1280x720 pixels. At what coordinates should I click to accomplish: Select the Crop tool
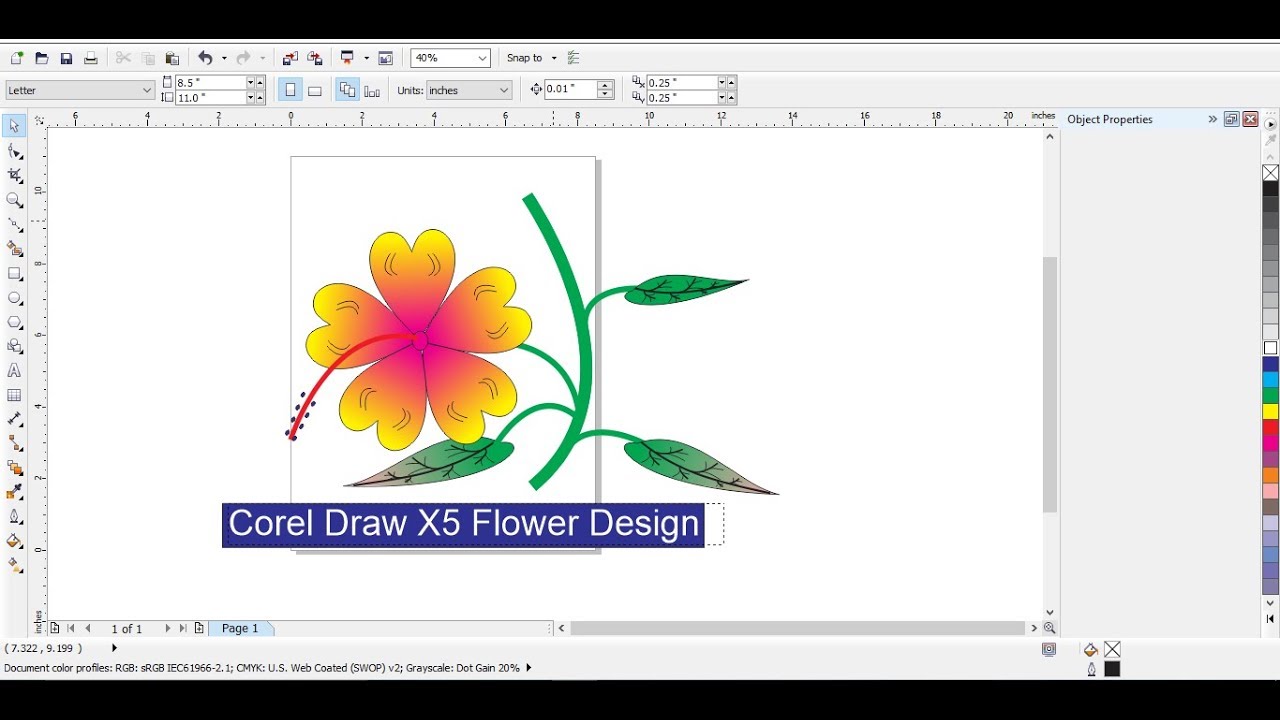click(14, 175)
